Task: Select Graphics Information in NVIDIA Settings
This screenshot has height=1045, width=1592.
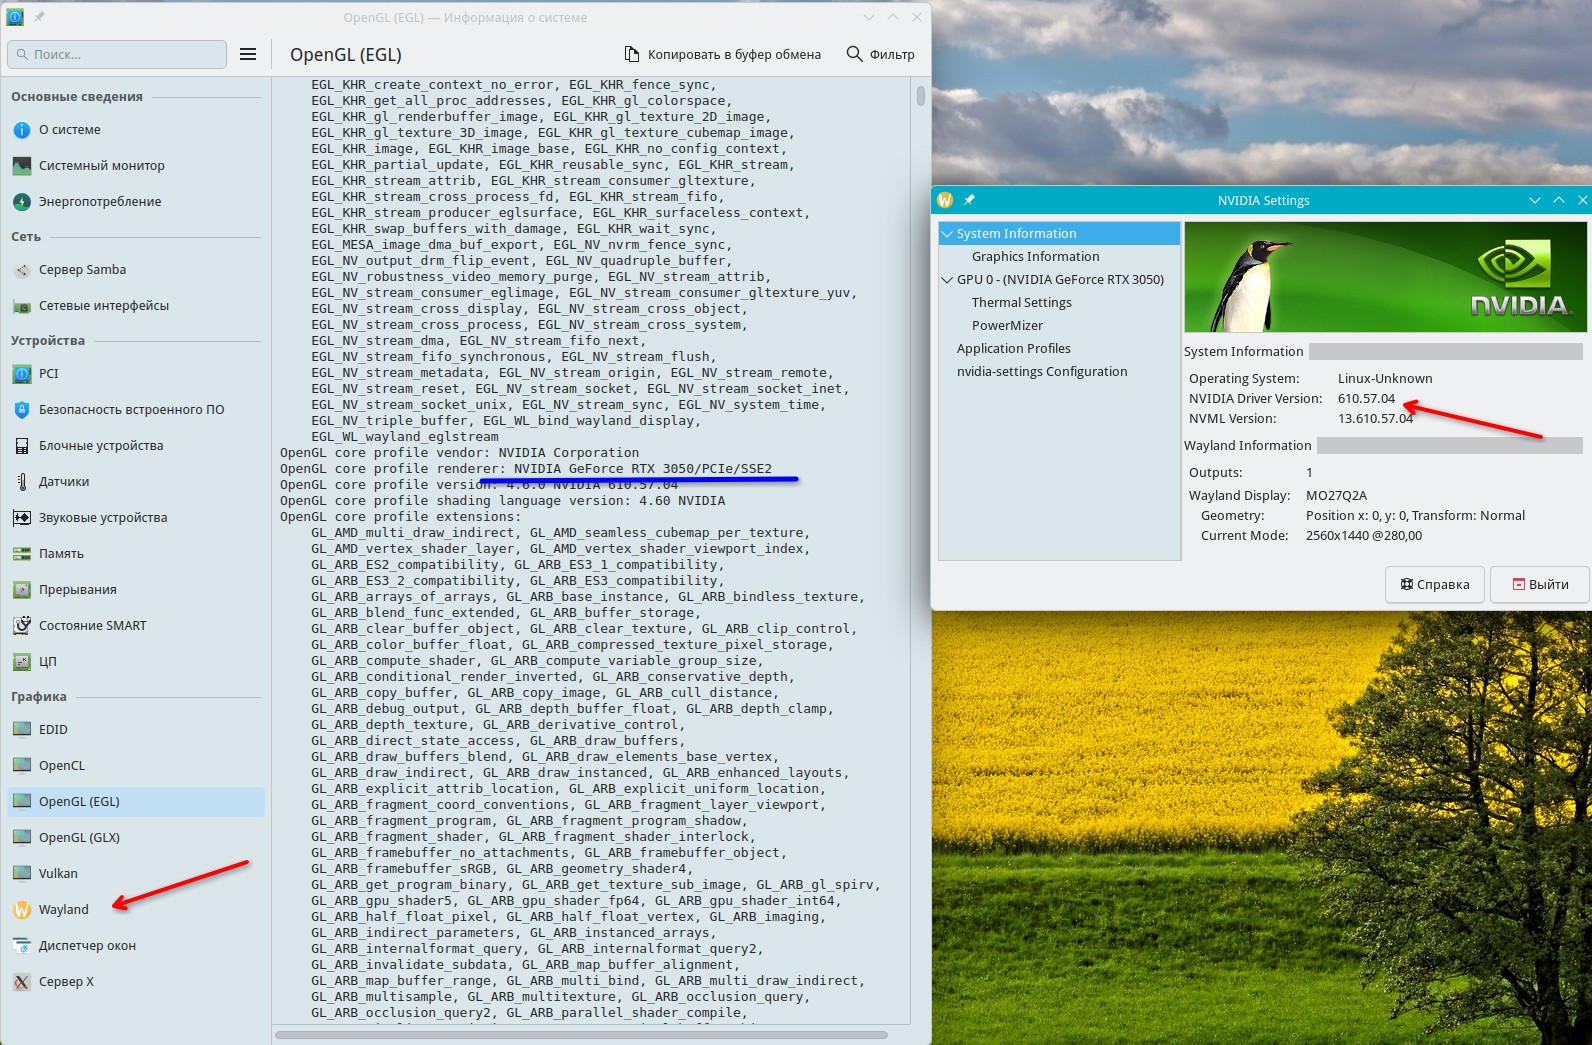Action: (x=1035, y=257)
